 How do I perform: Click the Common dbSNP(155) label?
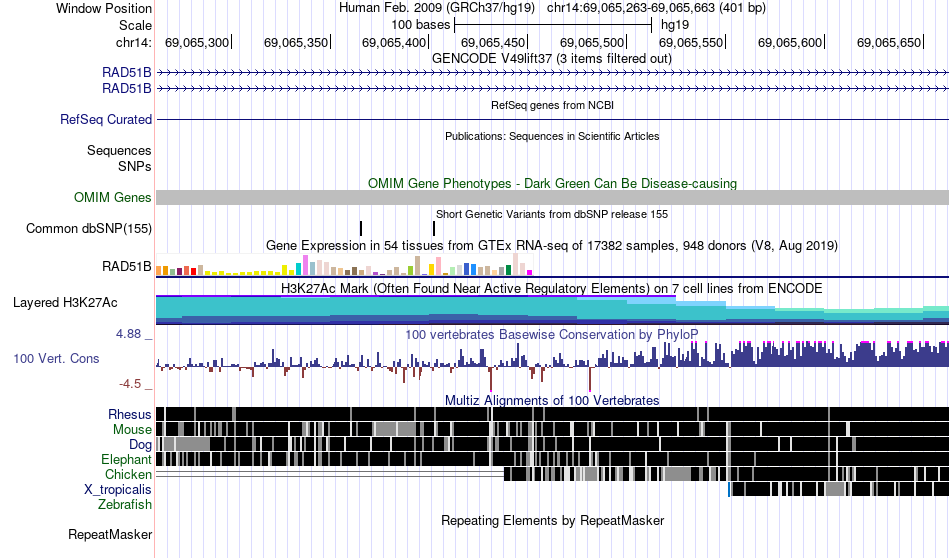tap(89, 228)
